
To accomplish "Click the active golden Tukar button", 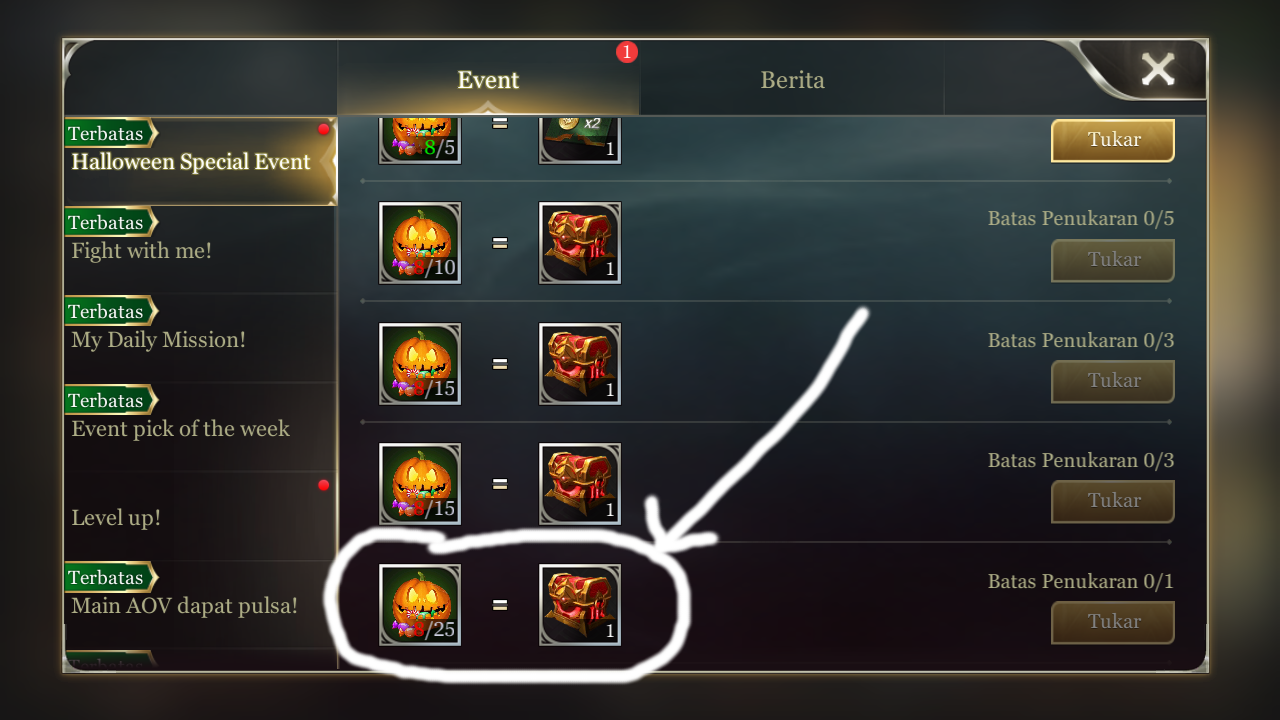I will (1113, 140).
